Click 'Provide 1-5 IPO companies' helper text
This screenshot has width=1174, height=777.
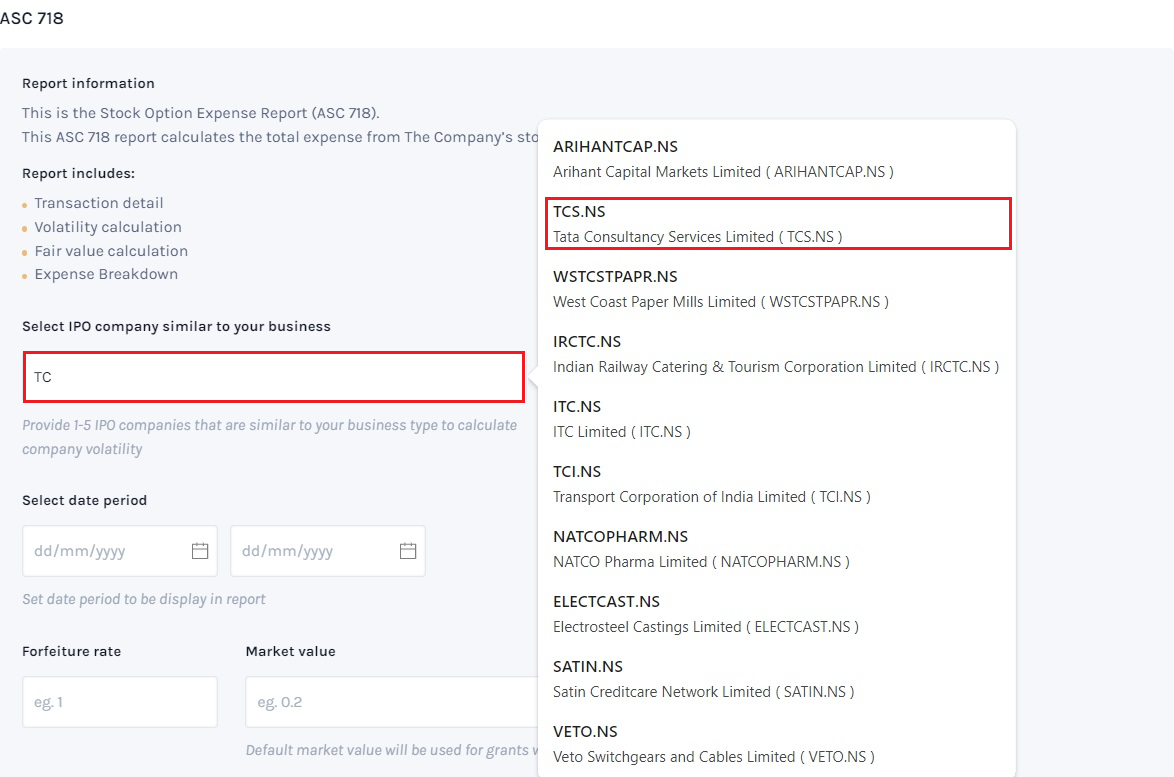(270, 437)
